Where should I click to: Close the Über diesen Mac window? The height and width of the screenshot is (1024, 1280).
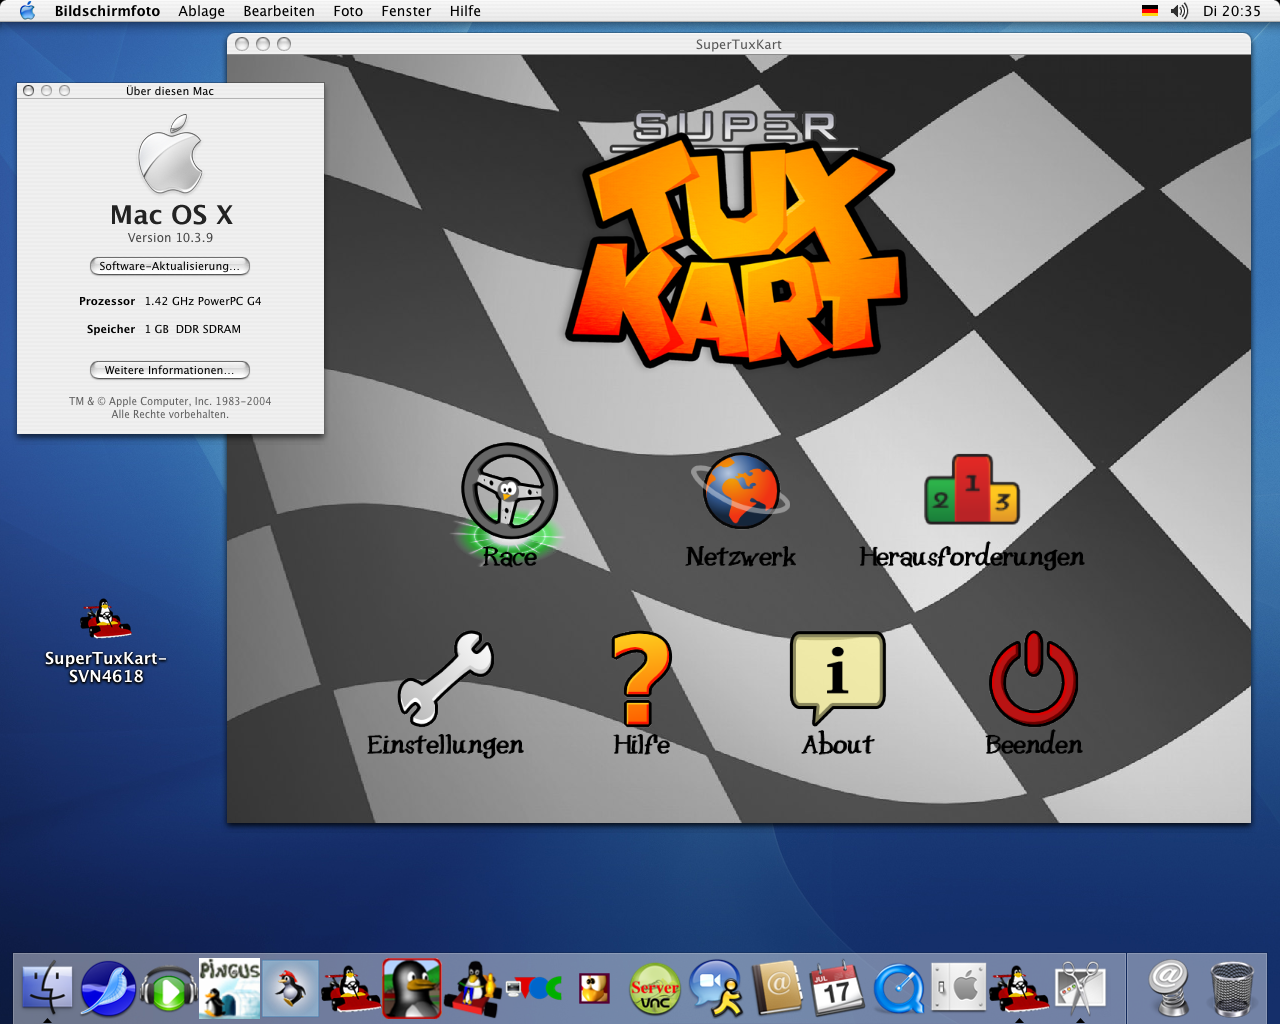pos(29,91)
